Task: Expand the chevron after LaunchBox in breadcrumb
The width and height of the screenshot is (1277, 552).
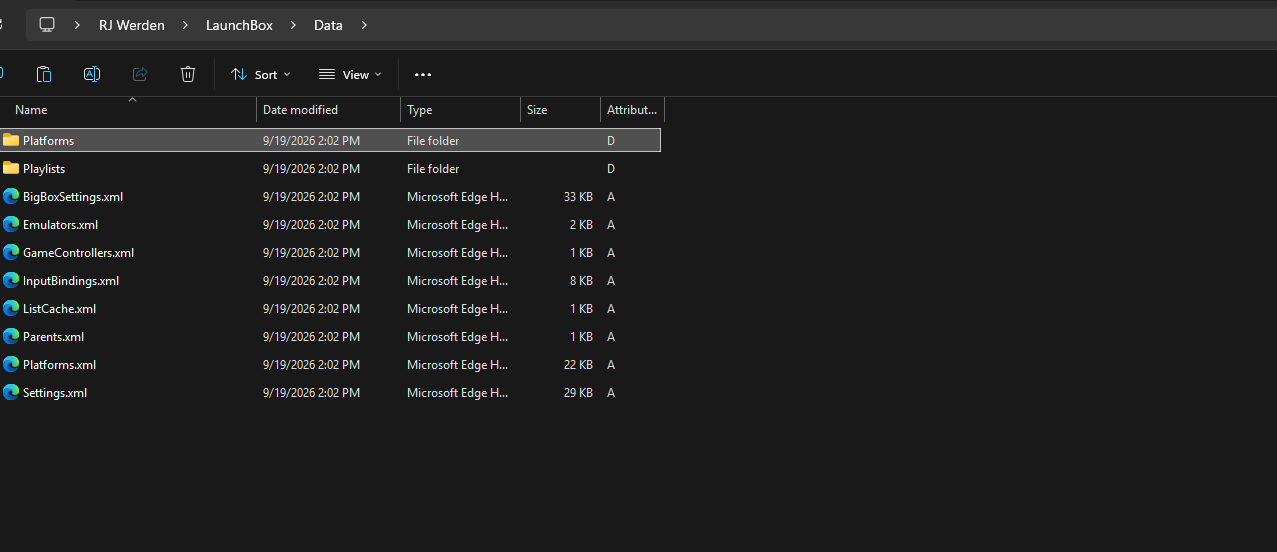Action: point(293,25)
